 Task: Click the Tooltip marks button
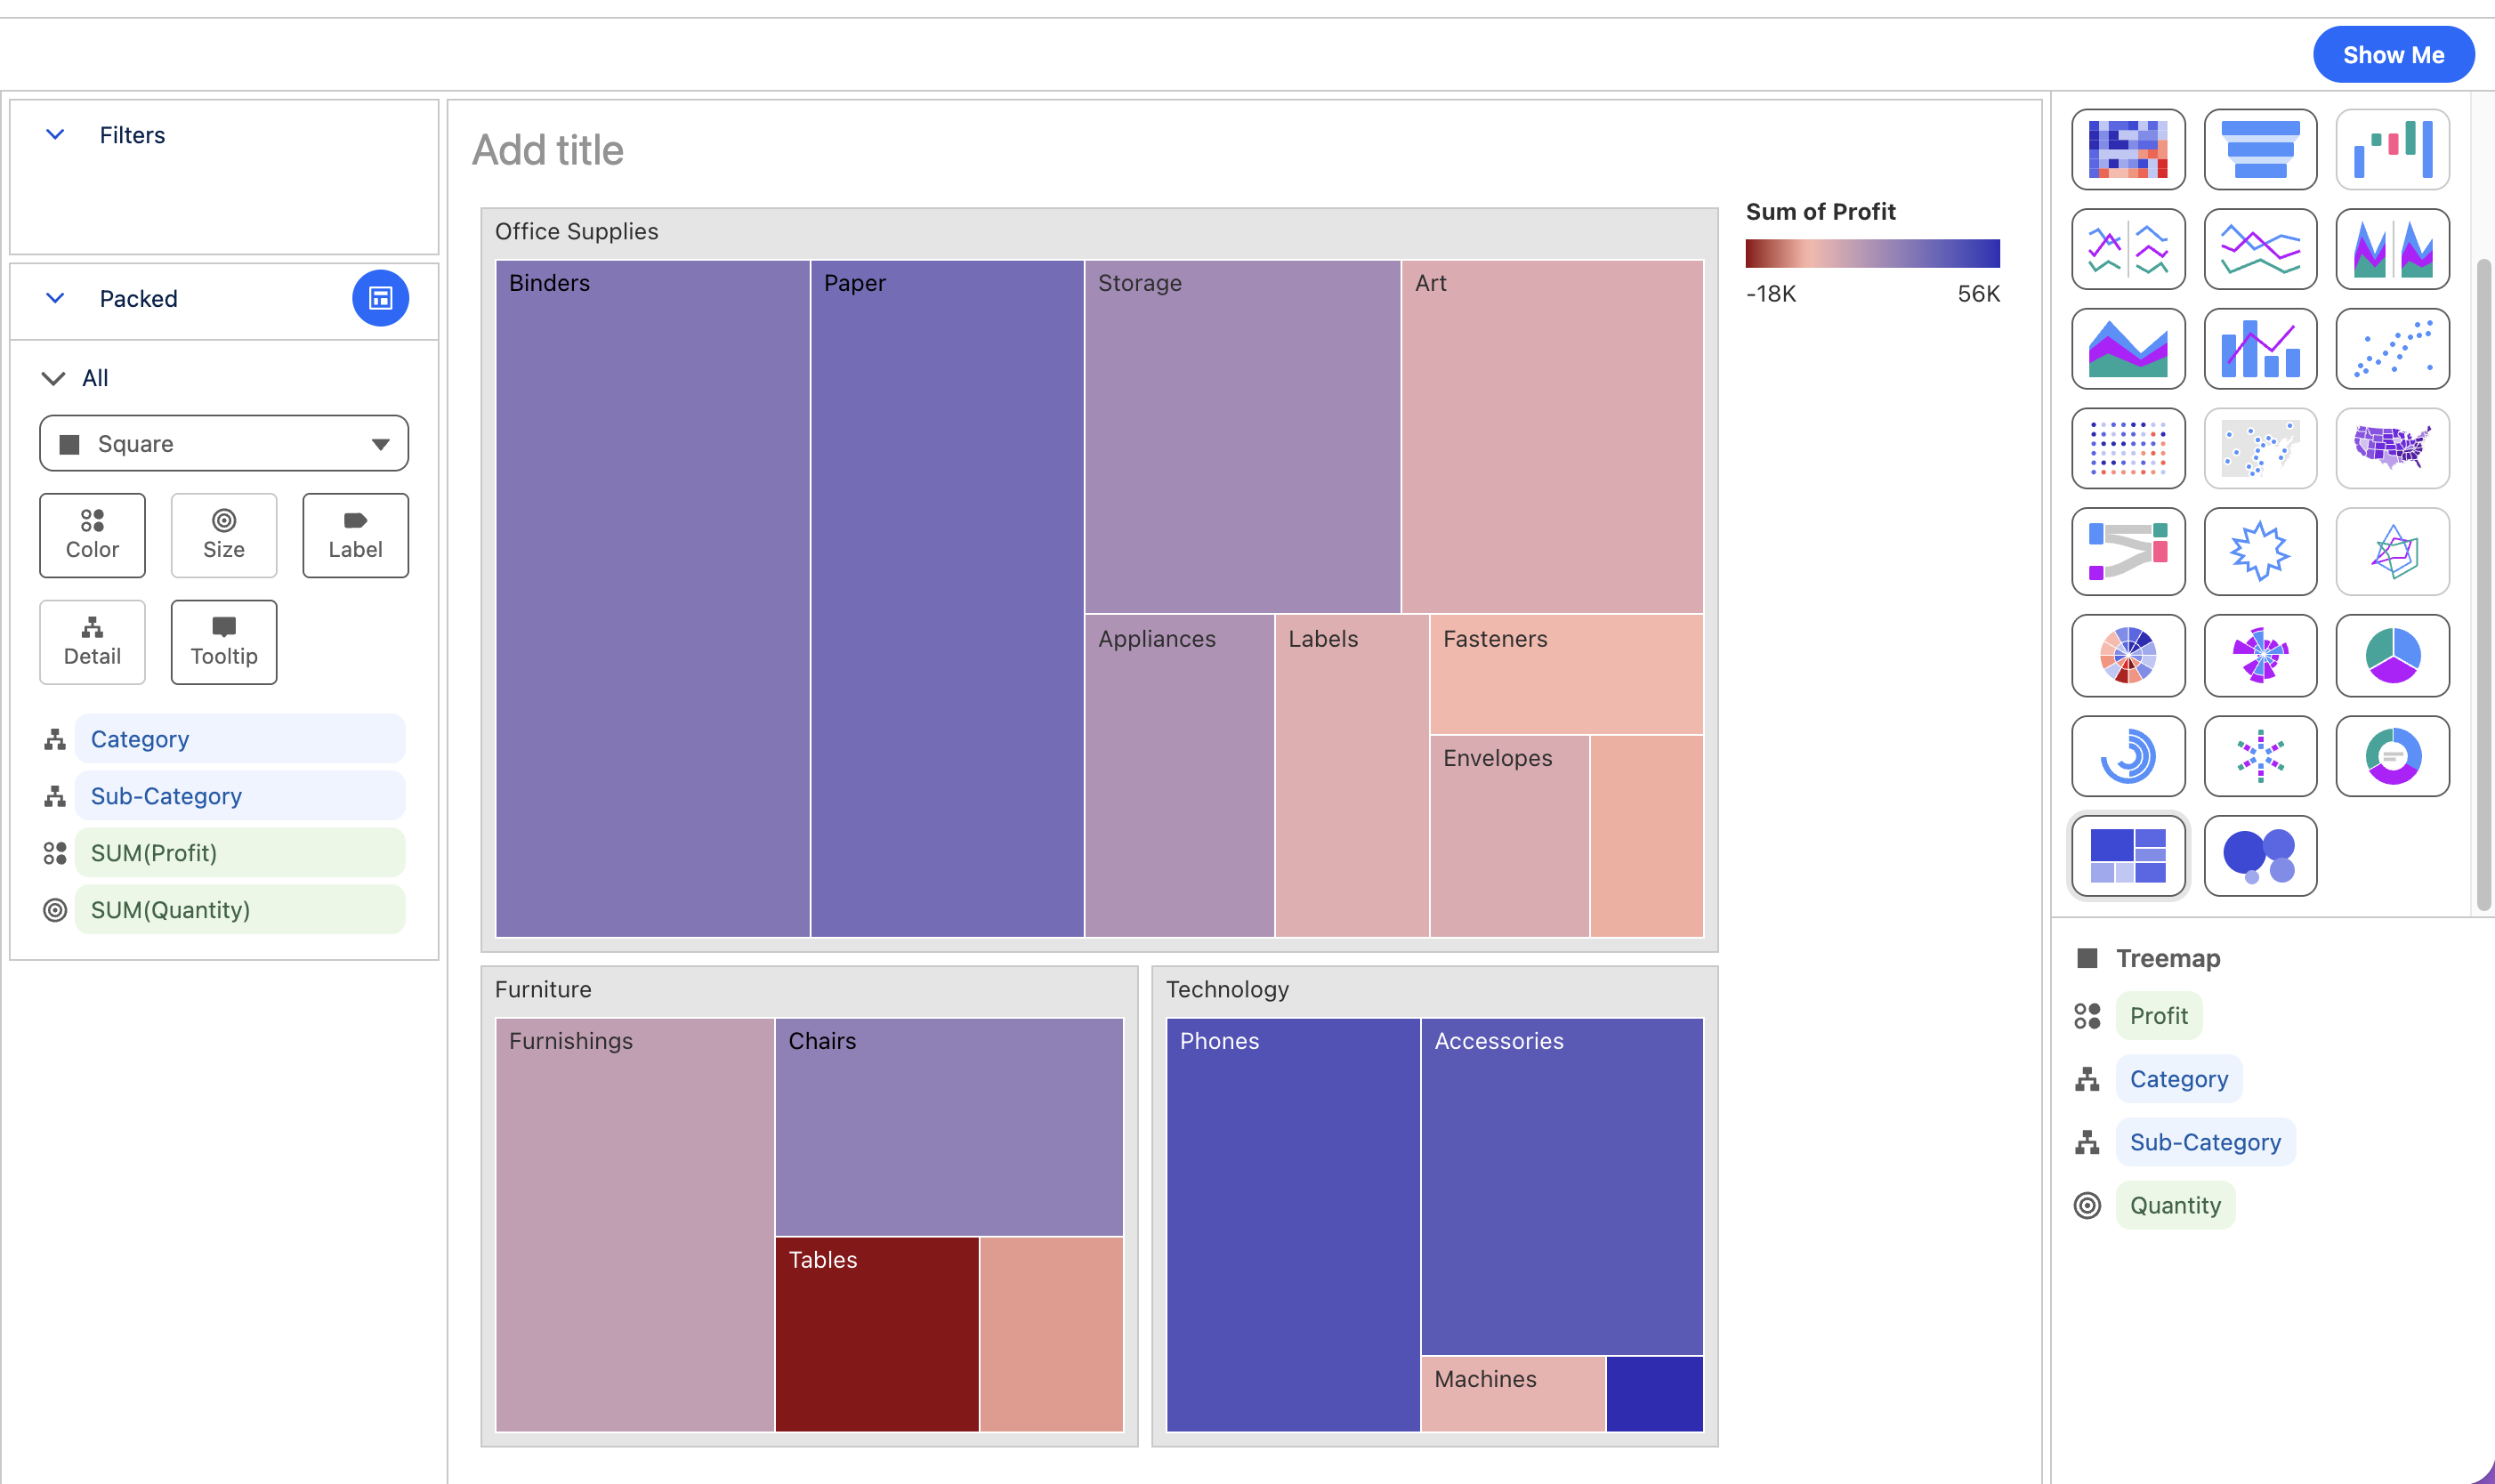click(x=224, y=642)
